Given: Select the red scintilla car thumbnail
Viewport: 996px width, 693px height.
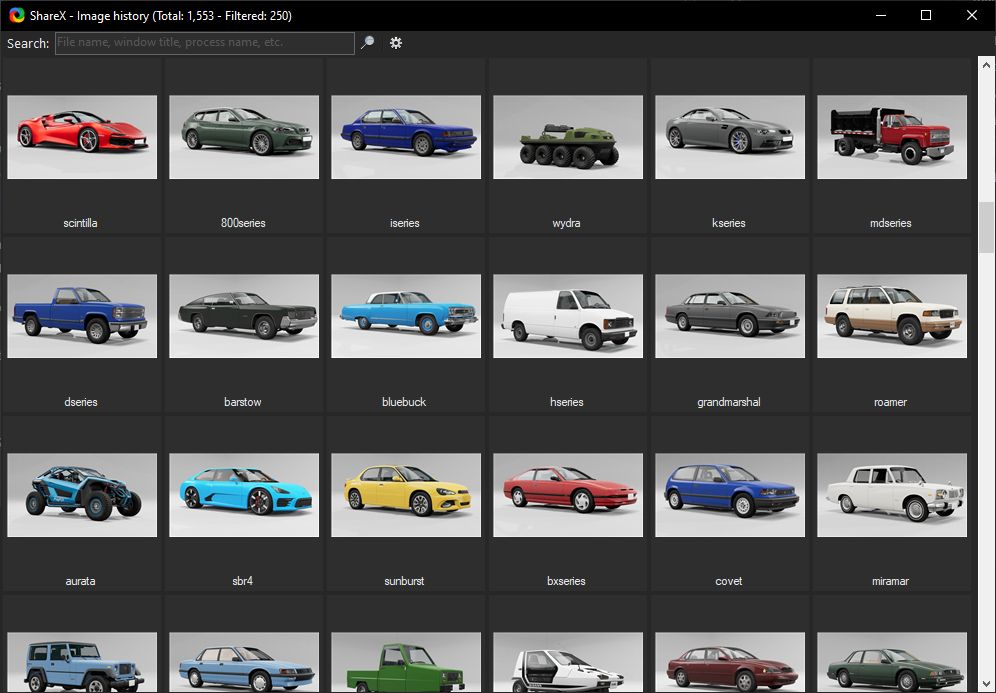Looking at the screenshot, I should pyautogui.click(x=82, y=137).
